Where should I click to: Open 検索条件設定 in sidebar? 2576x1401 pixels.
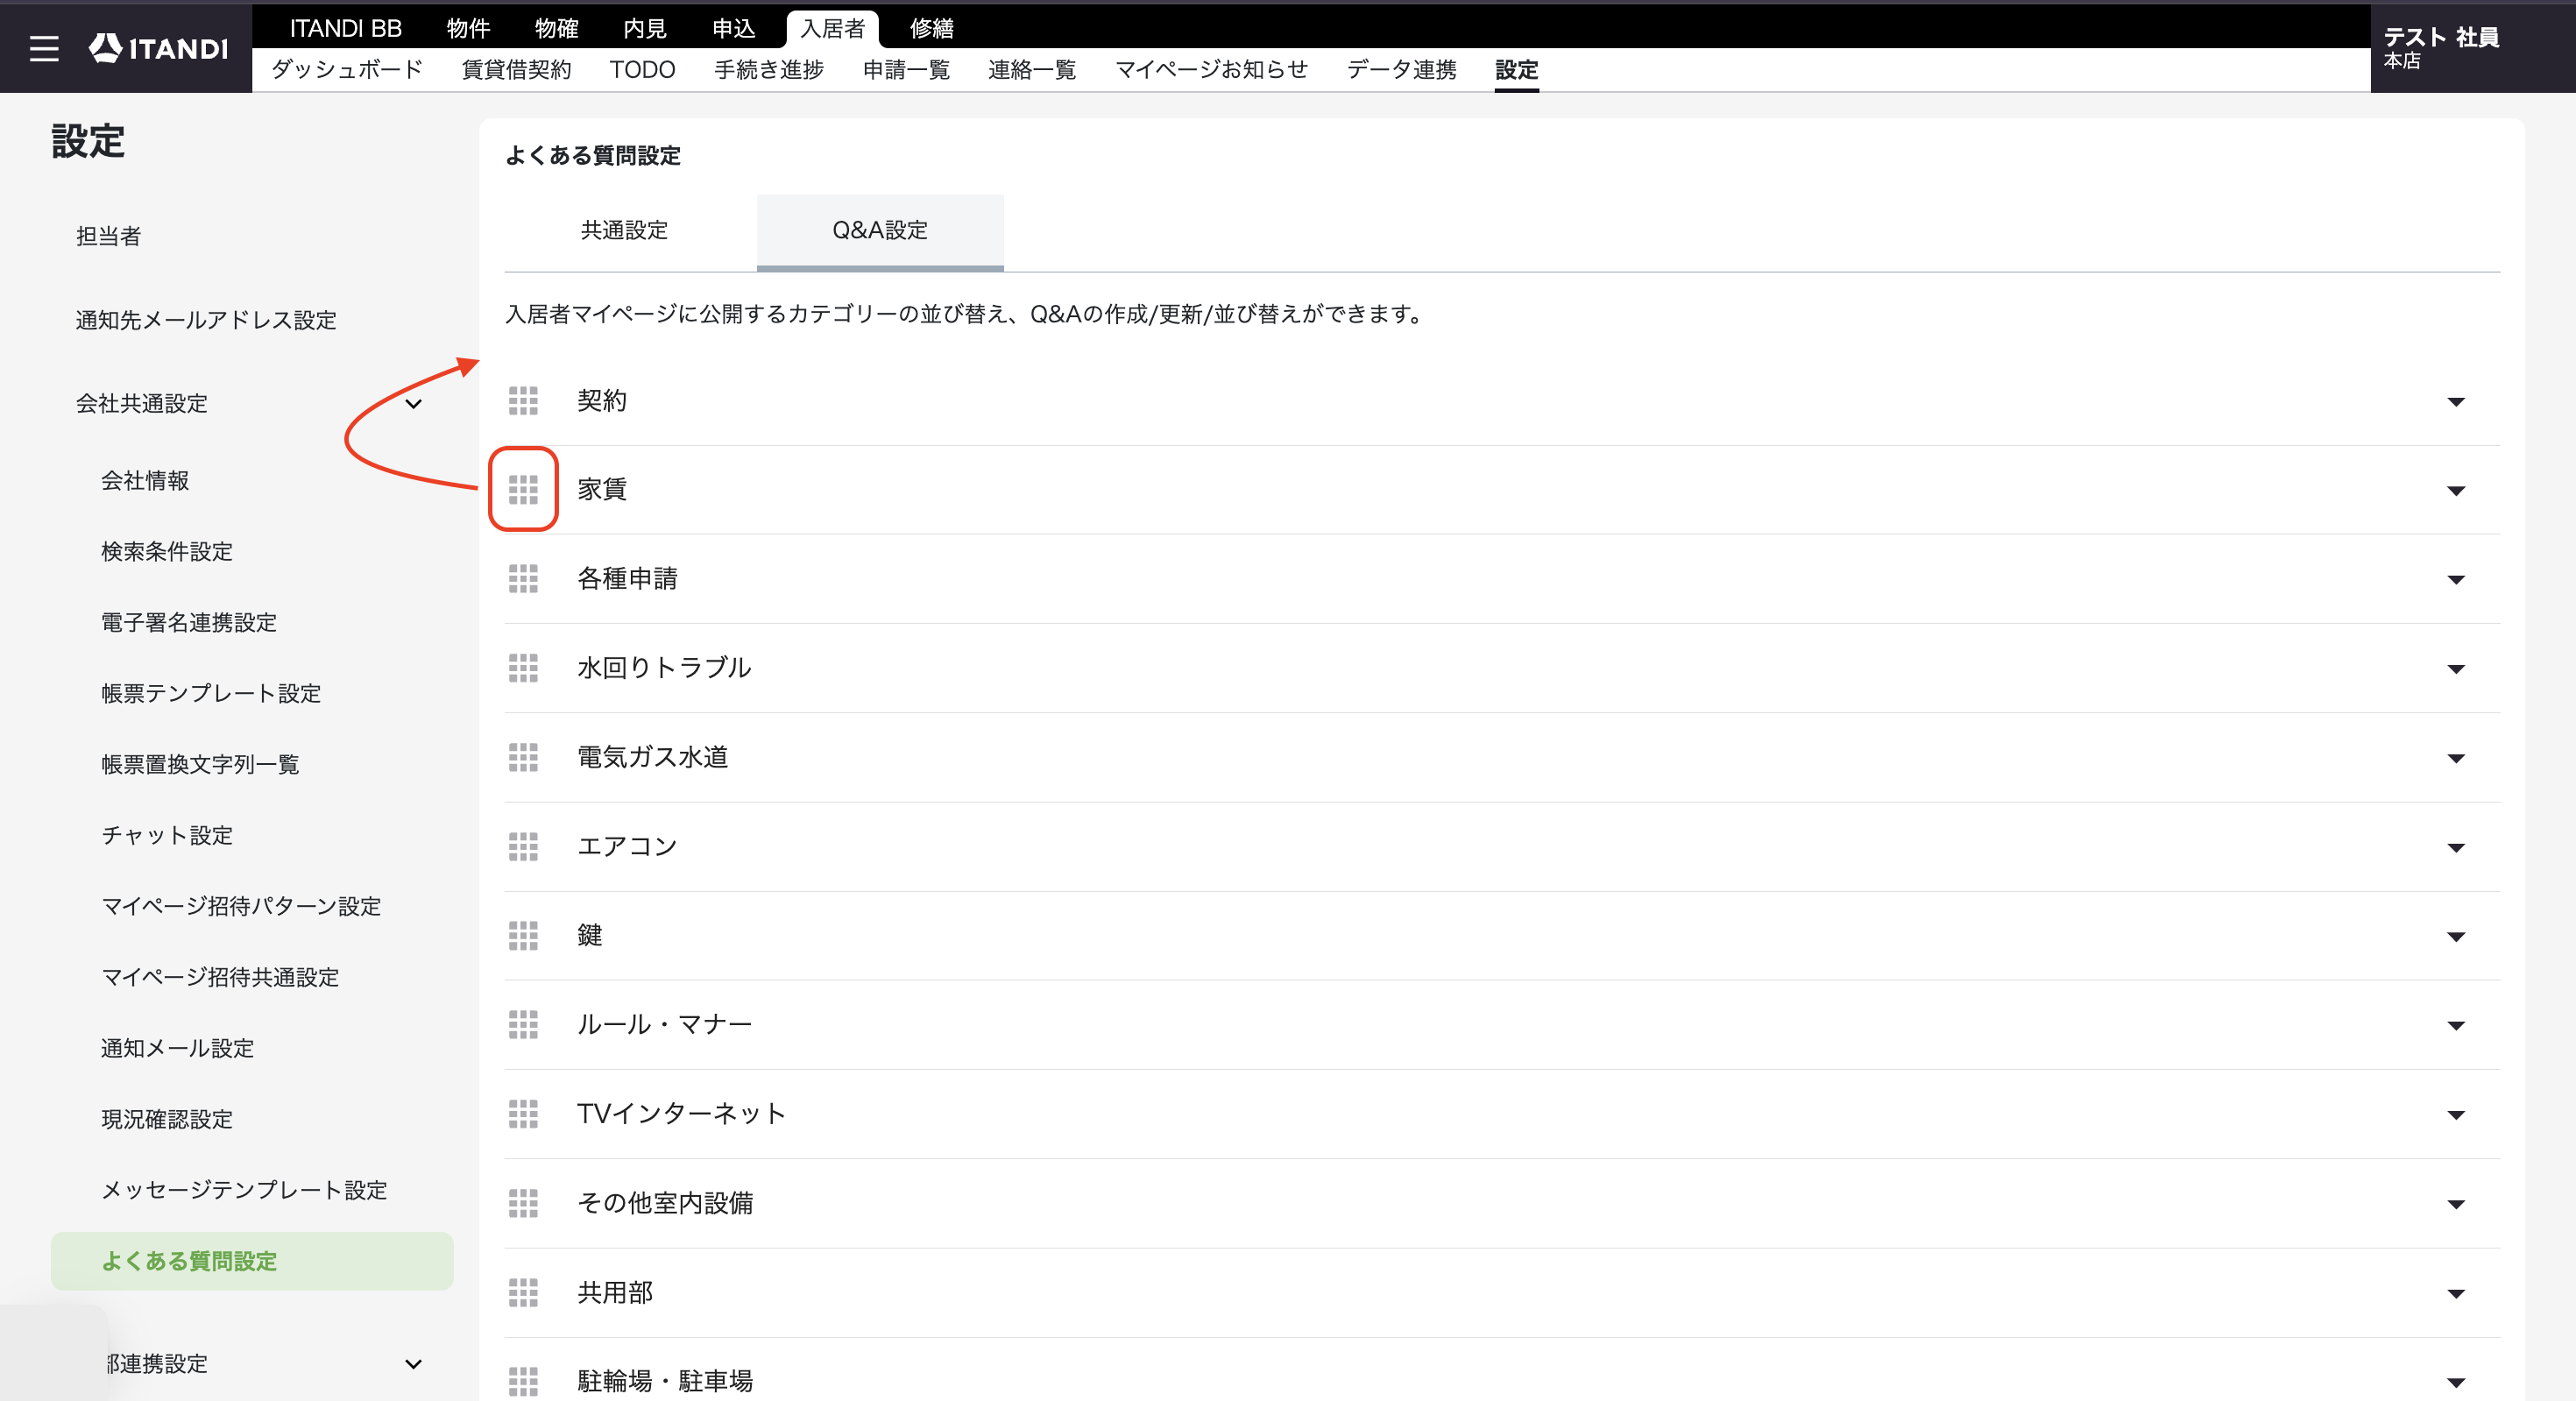coord(167,552)
